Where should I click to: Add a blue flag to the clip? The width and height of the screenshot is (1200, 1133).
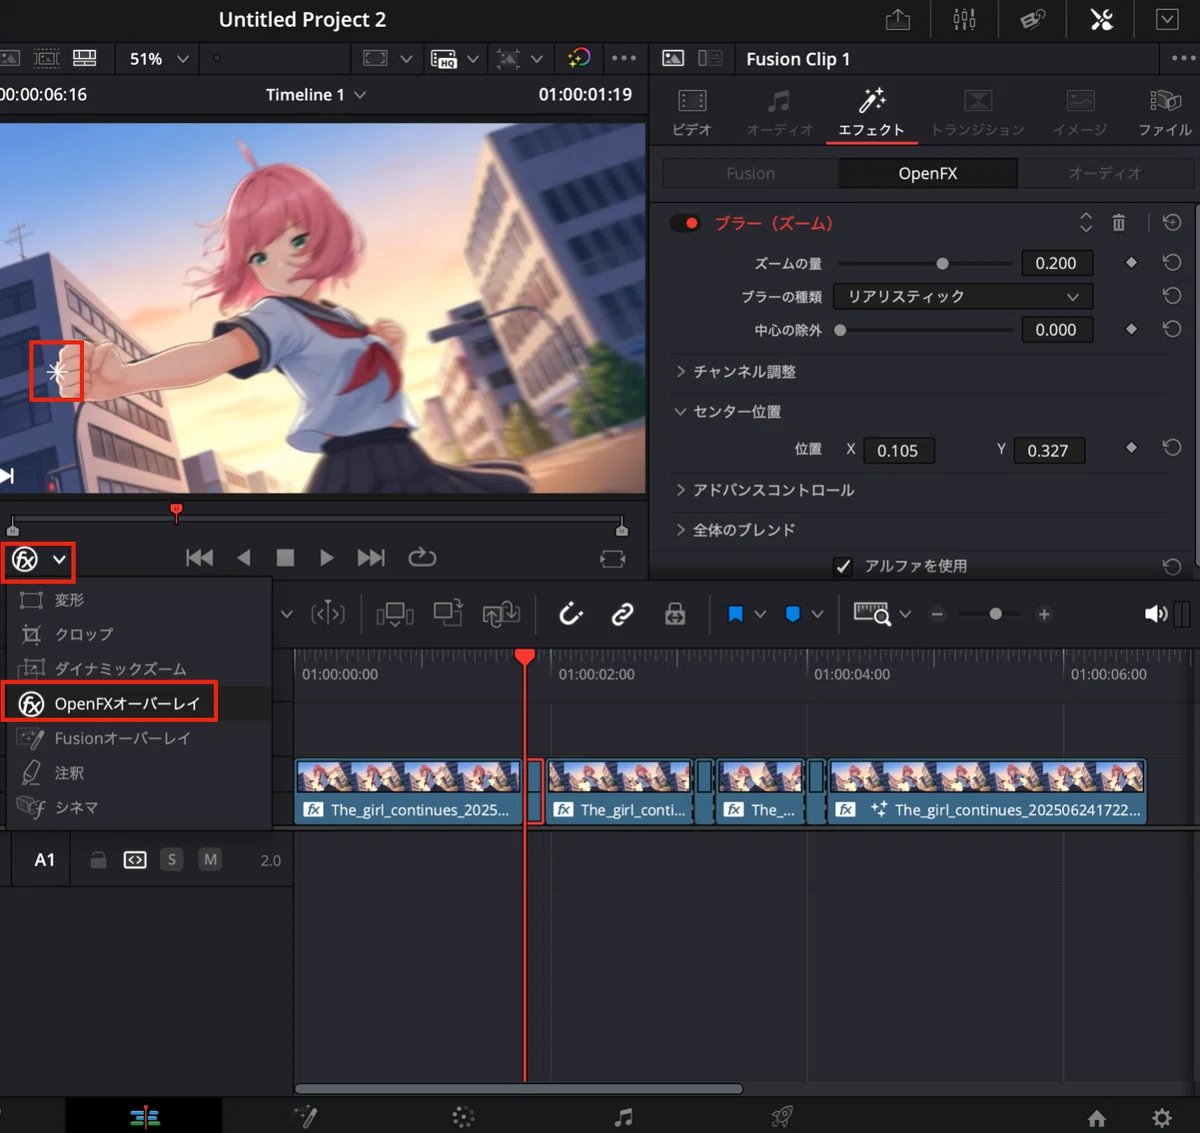735,614
